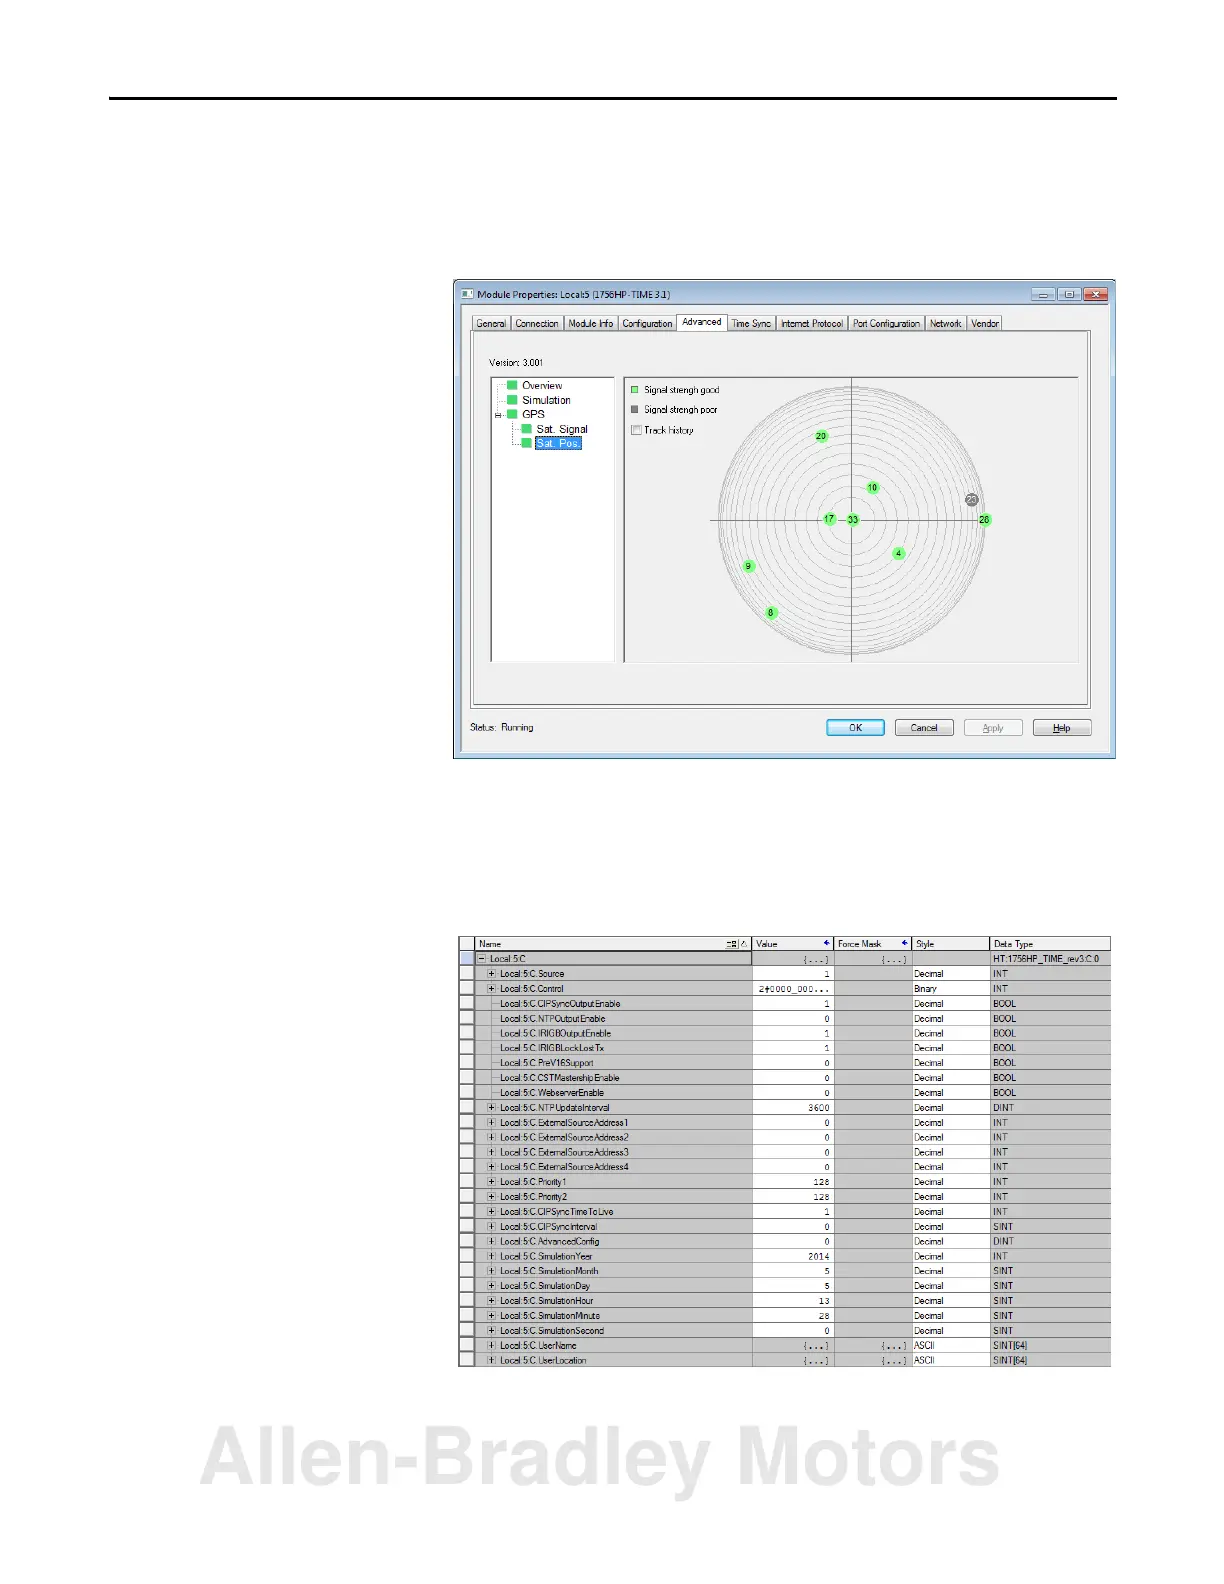Click the 28 value of SimulationMinute
The height and width of the screenshot is (1584, 1224).
pyautogui.click(x=793, y=1316)
